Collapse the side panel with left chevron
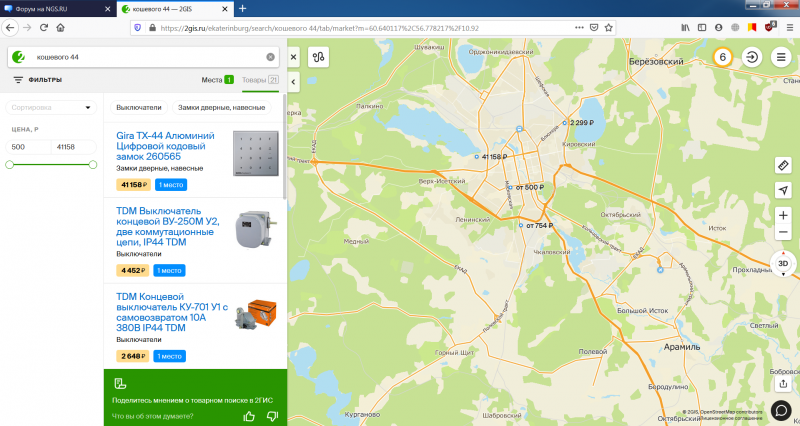The height and width of the screenshot is (426, 800). pos(293,82)
